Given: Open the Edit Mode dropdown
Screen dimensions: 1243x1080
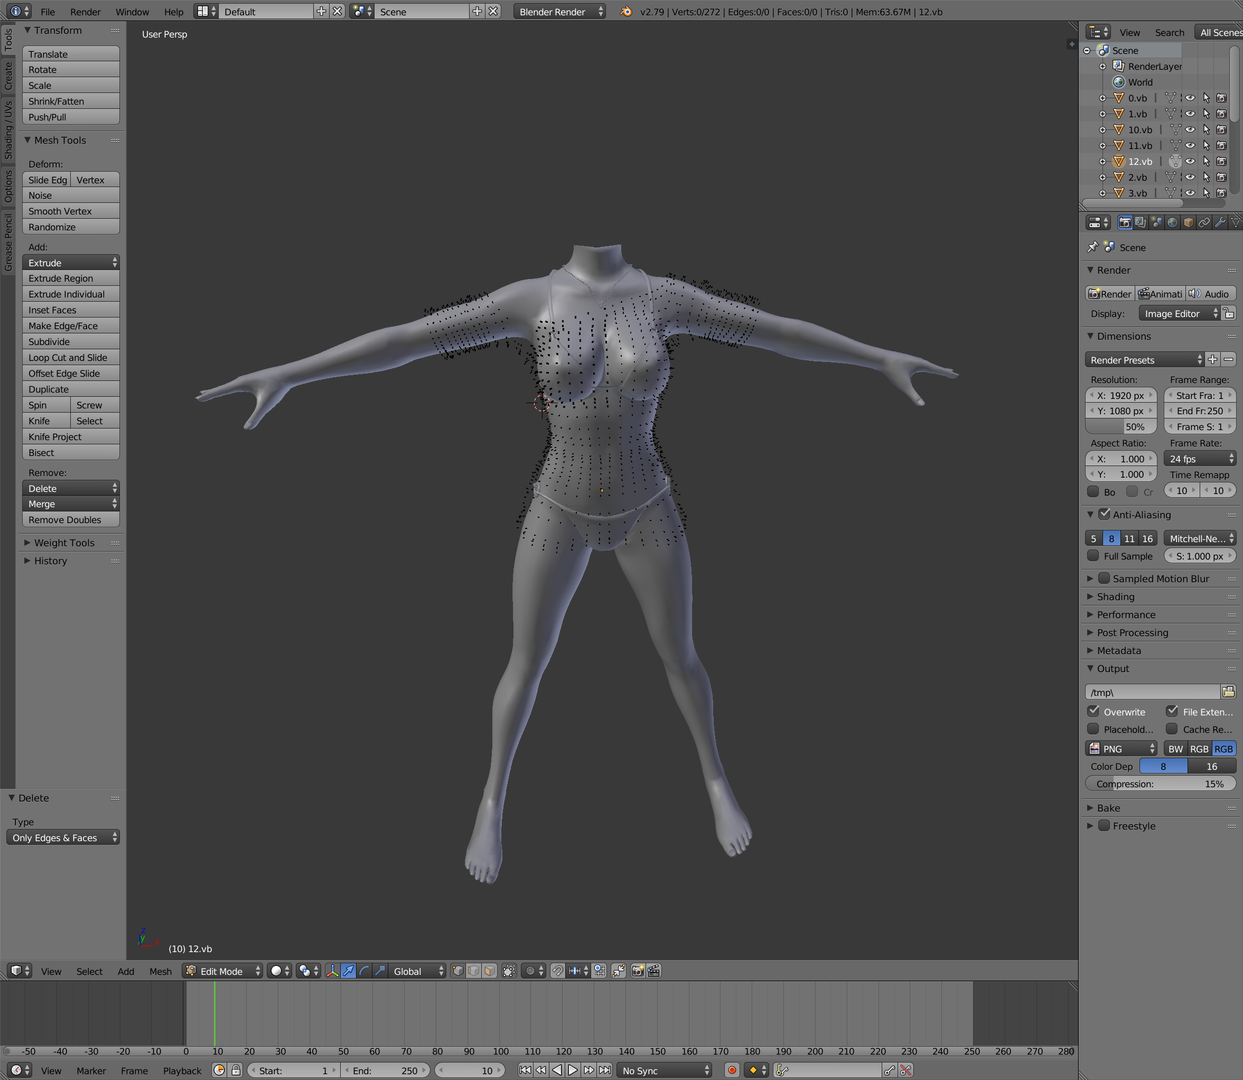Looking at the screenshot, I should [x=222, y=971].
